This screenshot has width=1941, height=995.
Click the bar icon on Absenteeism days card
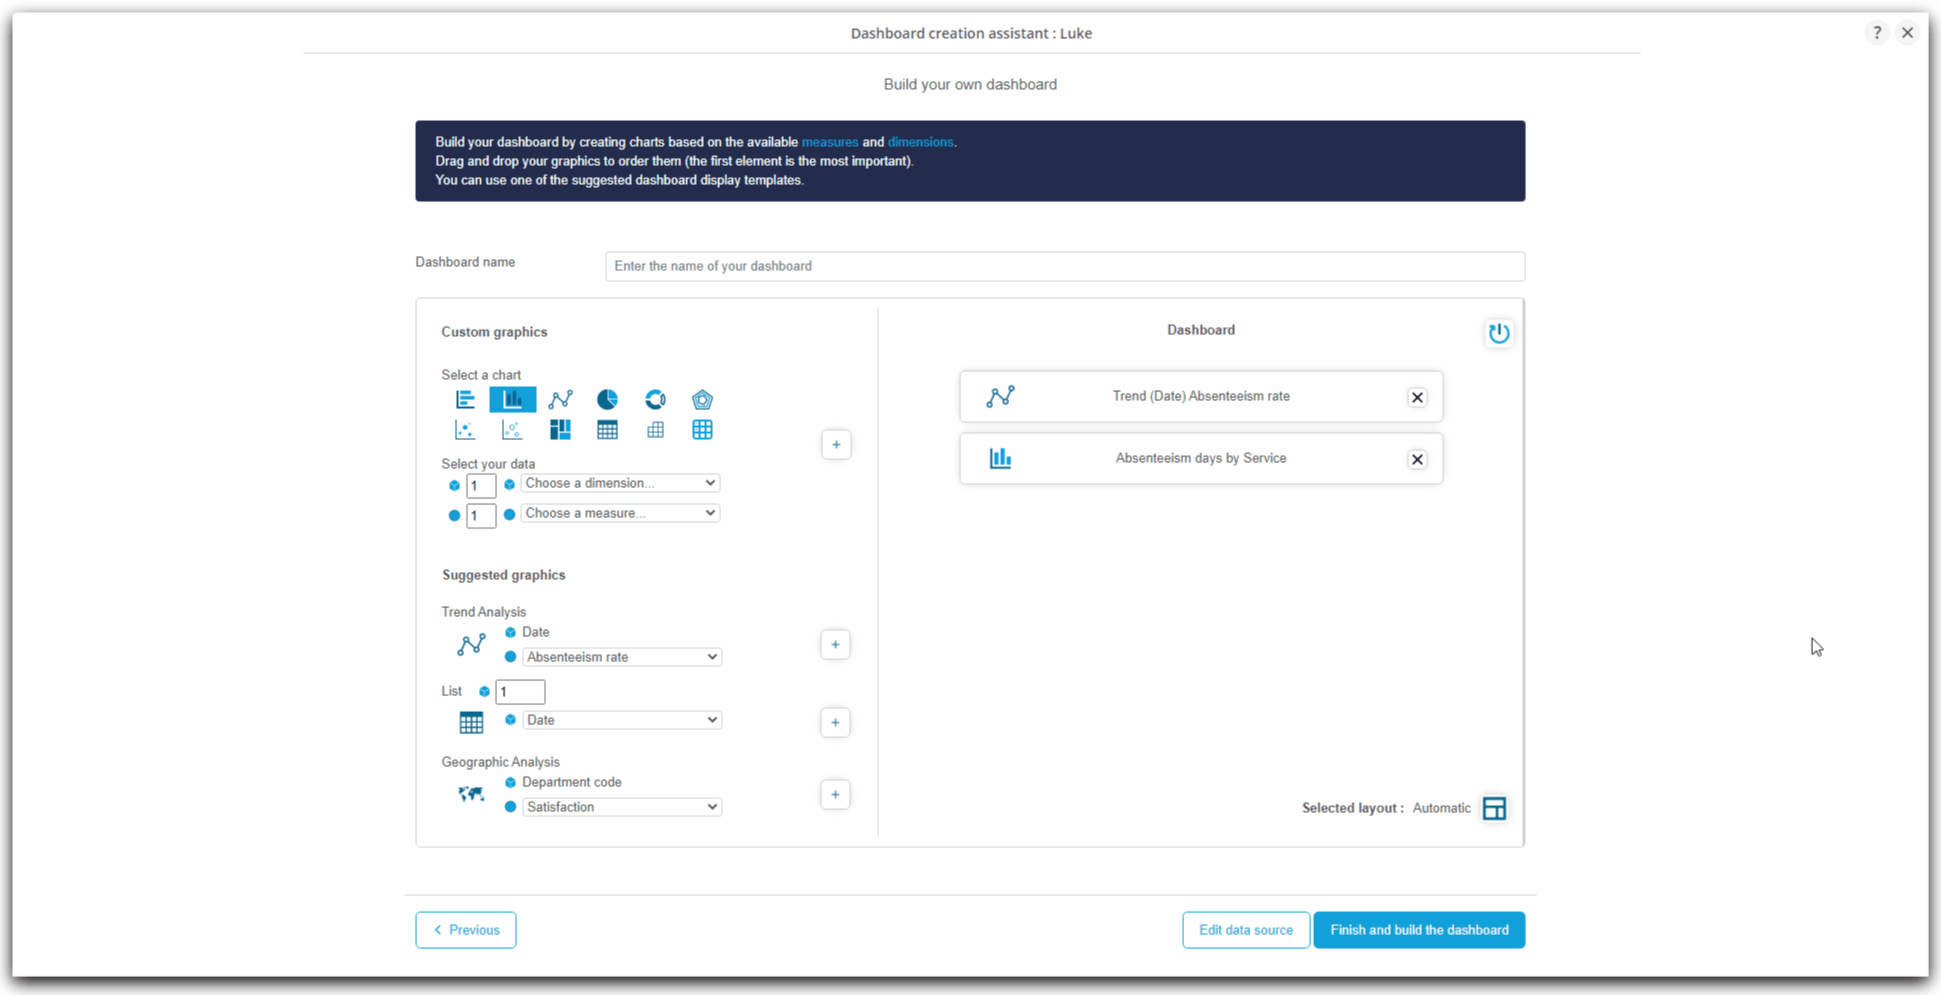(x=1000, y=458)
